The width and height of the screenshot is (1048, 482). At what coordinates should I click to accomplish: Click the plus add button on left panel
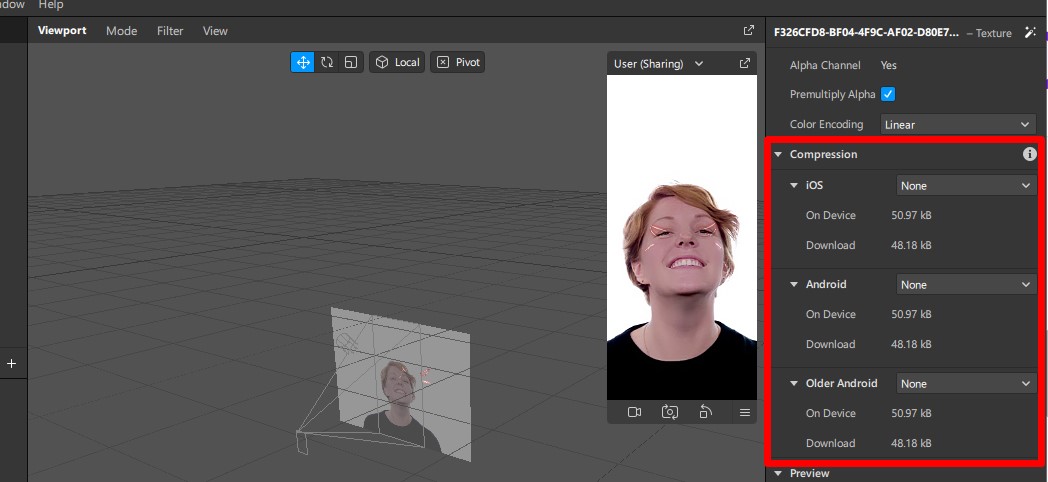pos(11,364)
